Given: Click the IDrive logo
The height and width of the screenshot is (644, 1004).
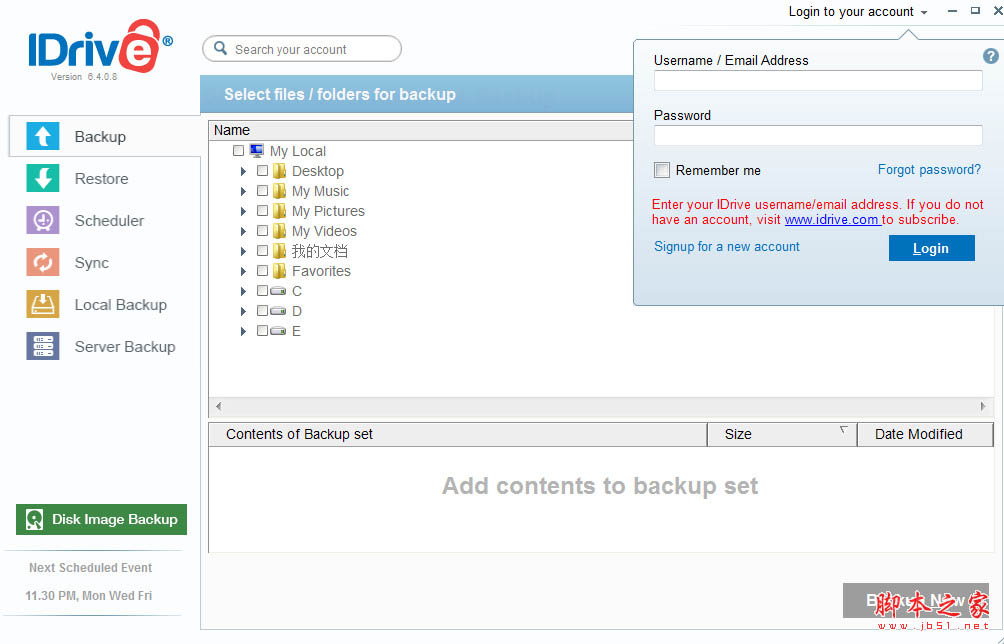Looking at the screenshot, I should tap(100, 46).
